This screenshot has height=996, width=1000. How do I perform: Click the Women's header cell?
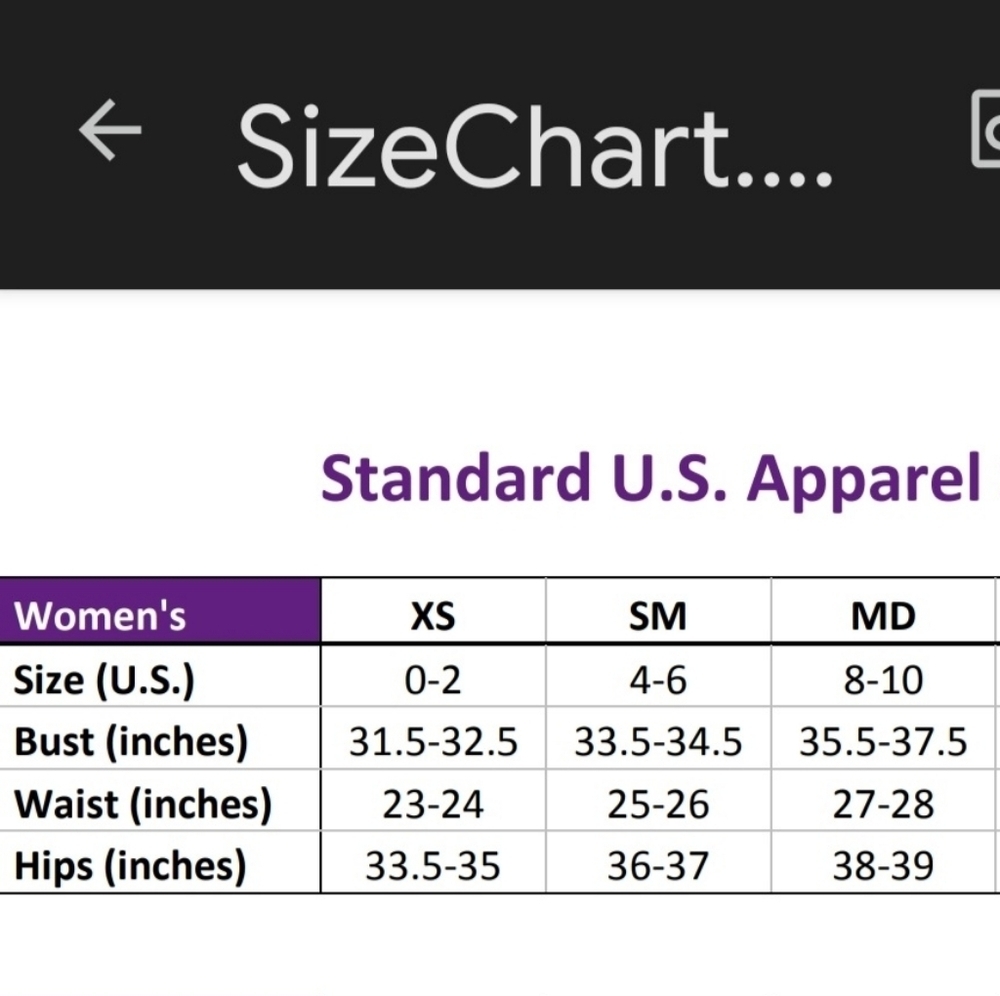coord(160,610)
